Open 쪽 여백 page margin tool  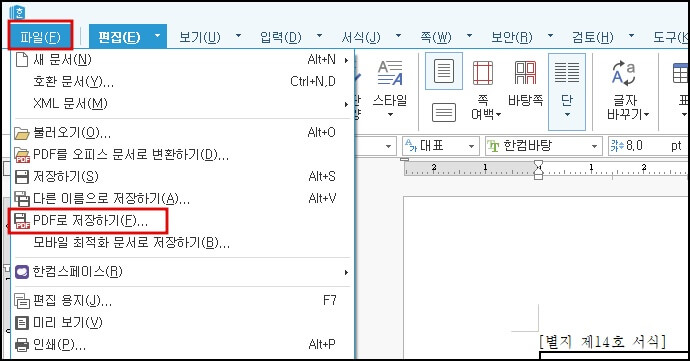[485, 91]
